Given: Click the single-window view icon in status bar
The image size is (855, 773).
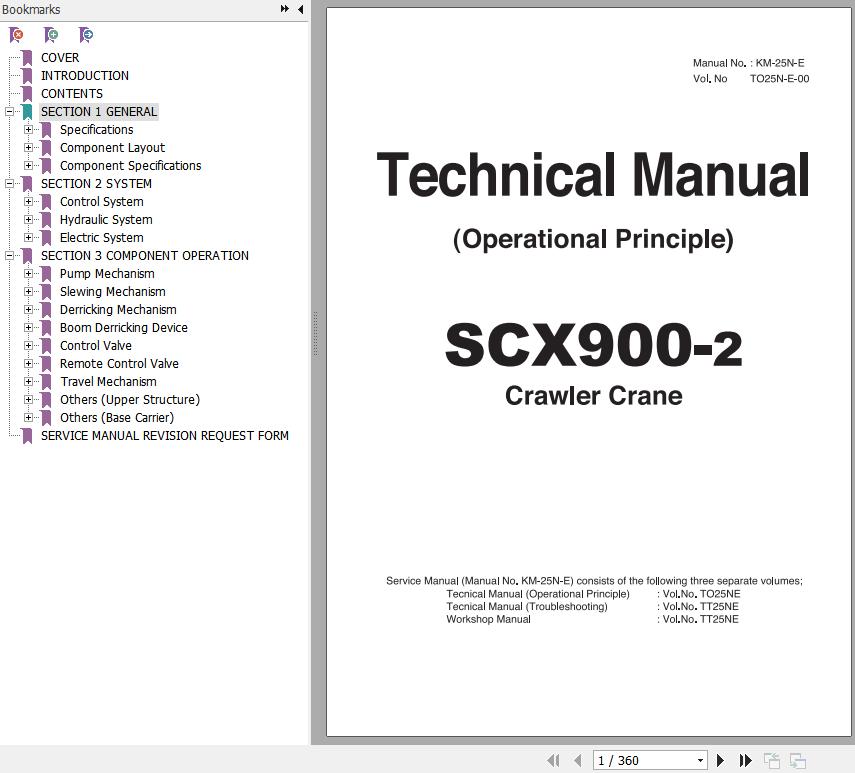Looking at the screenshot, I should click(x=772, y=760).
